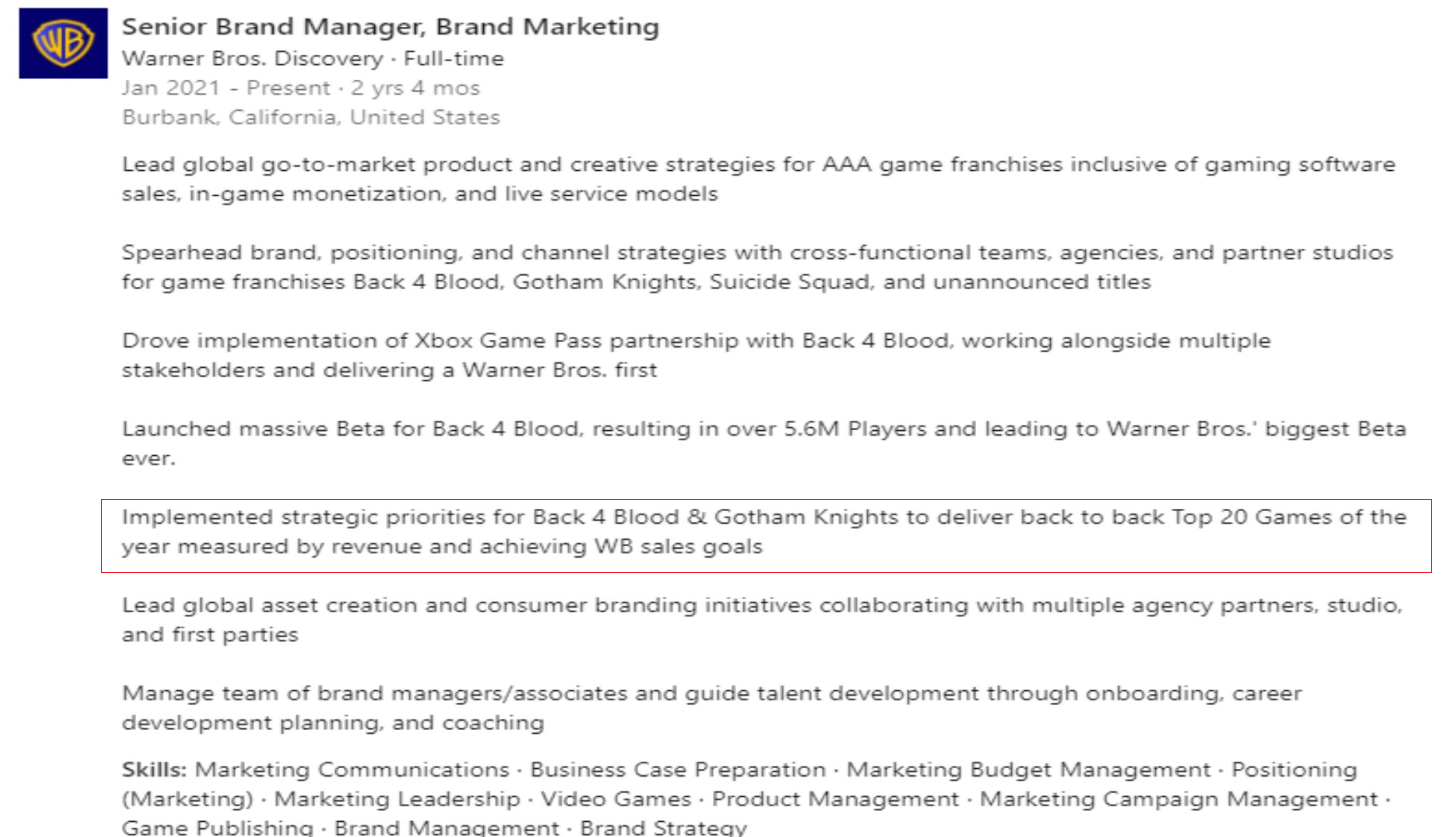1452x837 pixels.
Task: Select the Marketing Campaign Management skill
Action: click(x=1178, y=799)
